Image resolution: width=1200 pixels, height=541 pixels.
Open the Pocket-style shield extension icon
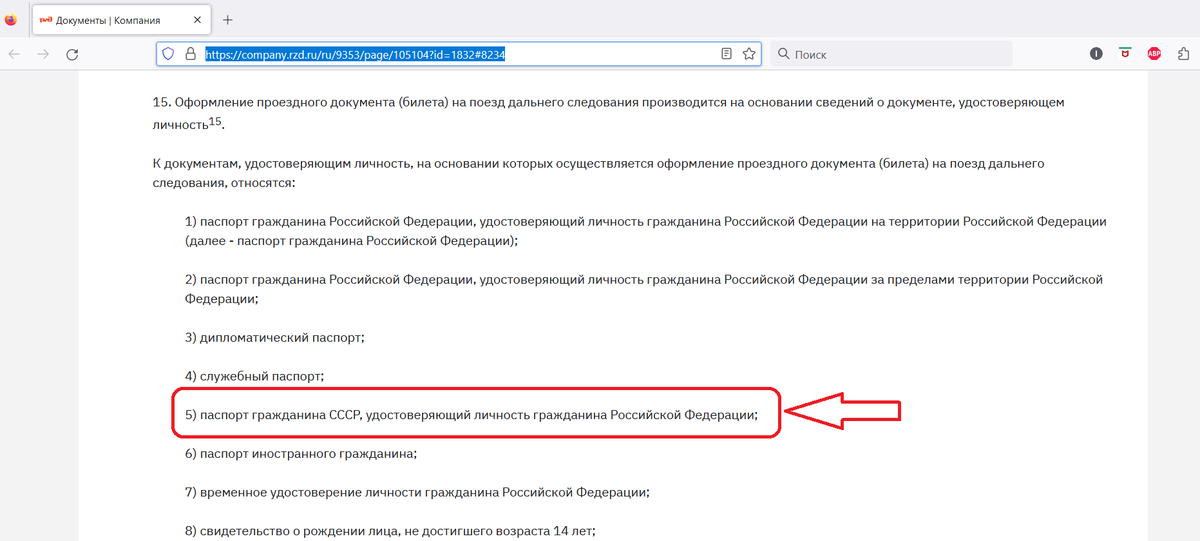tap(1125, 54)
